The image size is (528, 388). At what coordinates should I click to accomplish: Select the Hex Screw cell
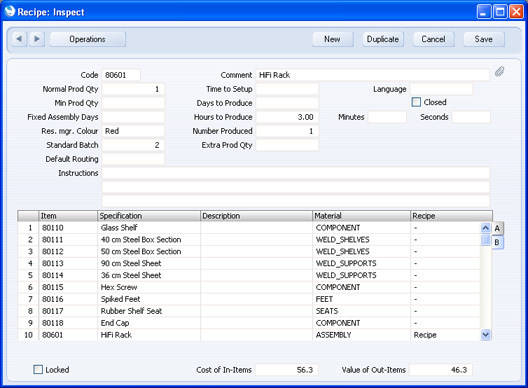[149, 287]
